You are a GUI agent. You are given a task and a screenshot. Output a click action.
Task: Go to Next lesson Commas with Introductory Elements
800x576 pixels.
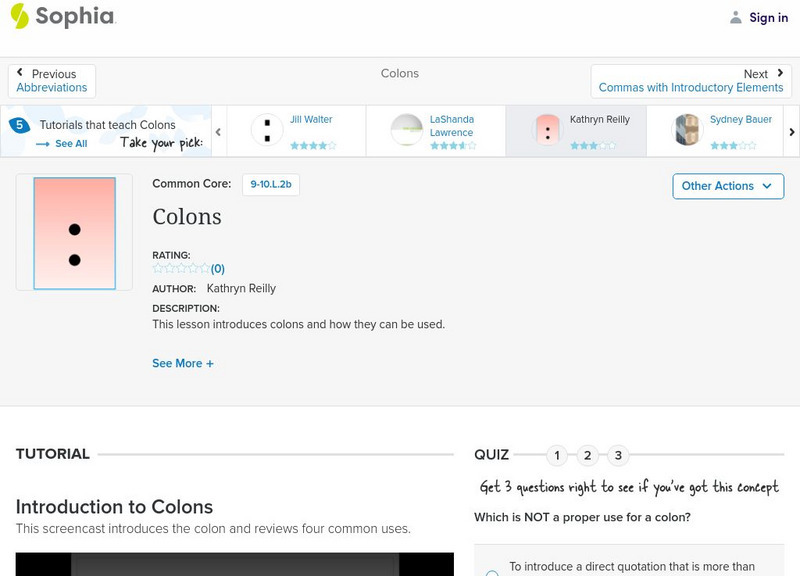pos(691,81)
